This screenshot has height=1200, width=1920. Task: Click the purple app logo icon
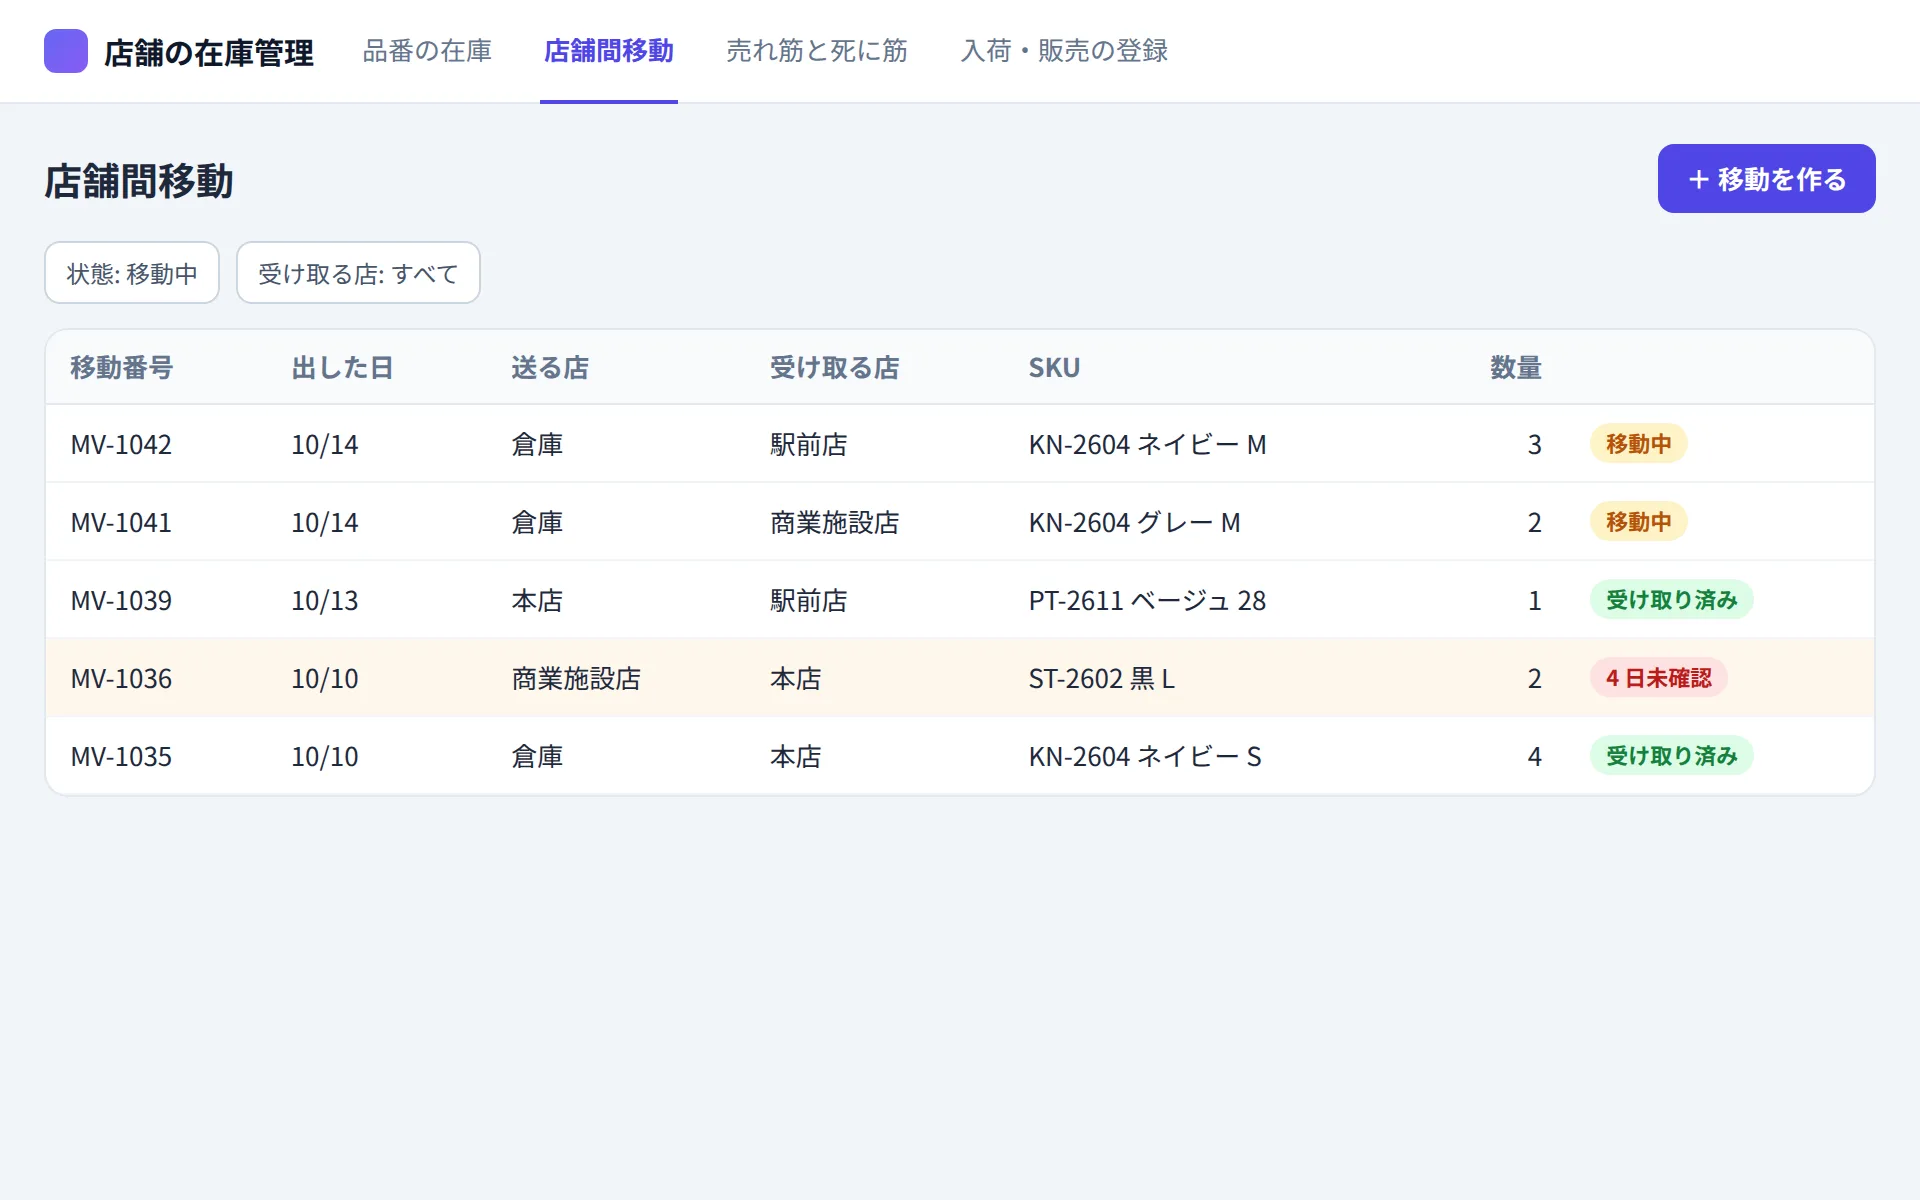(x=66, y=51)
